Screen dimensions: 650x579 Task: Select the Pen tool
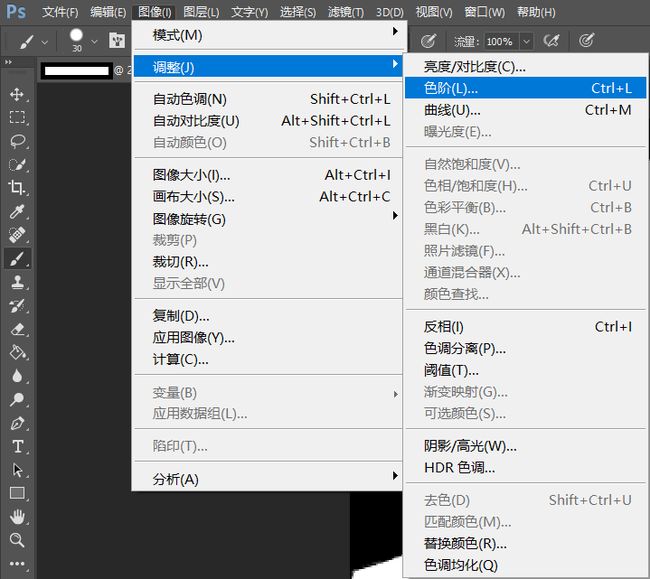click(x=17, y=423)
